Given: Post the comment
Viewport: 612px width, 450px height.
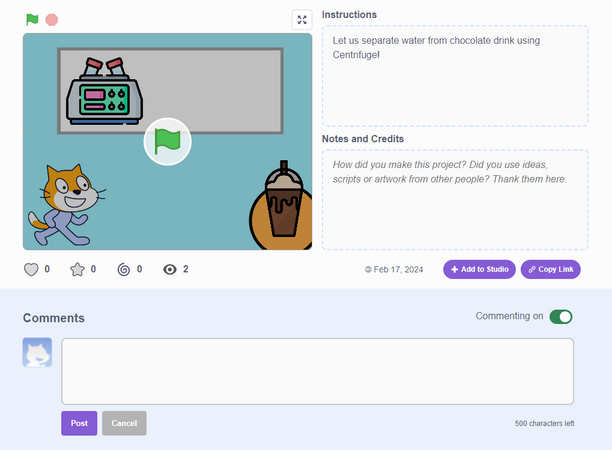Looking at the screenshot, I should pos(79,423).
